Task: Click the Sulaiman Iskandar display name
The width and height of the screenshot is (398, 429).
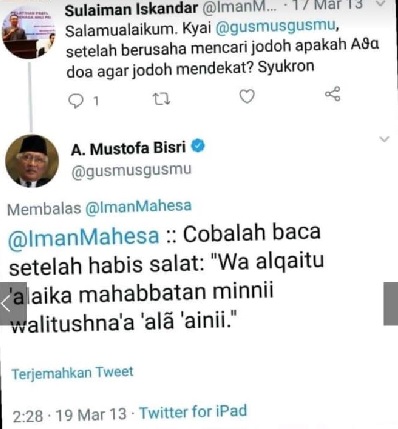Action: tap(131, 10)
